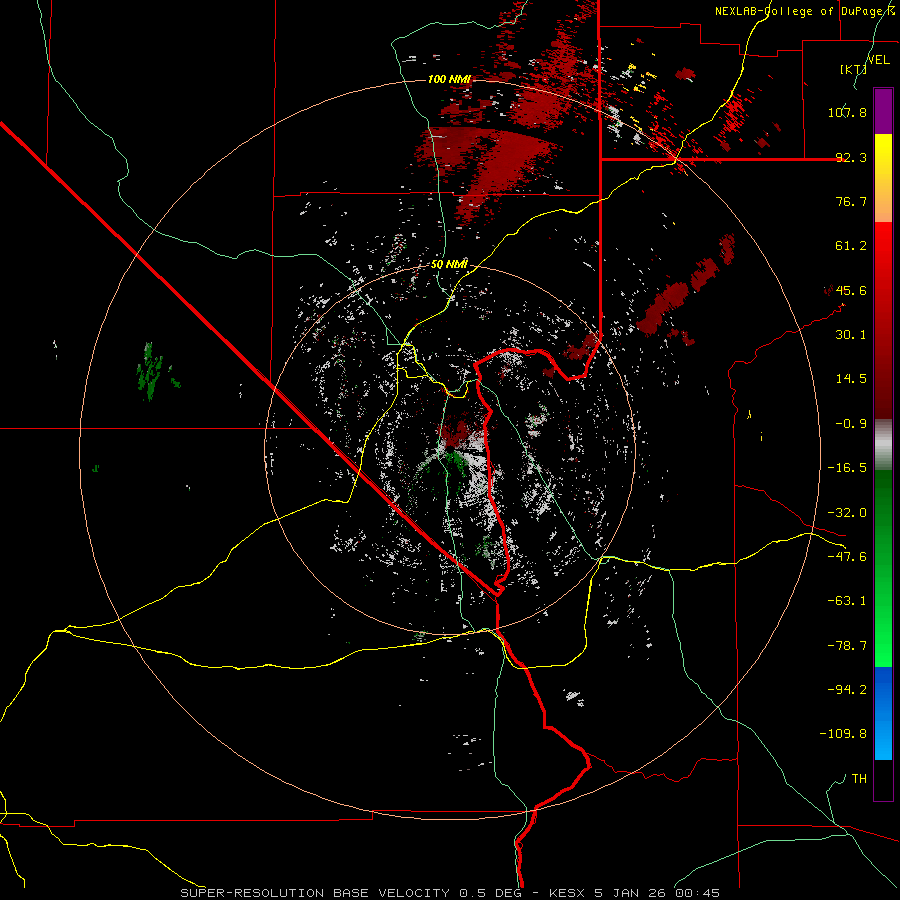
Task: Select the -16.5 legend value
Action: click(x=847, y=468)
